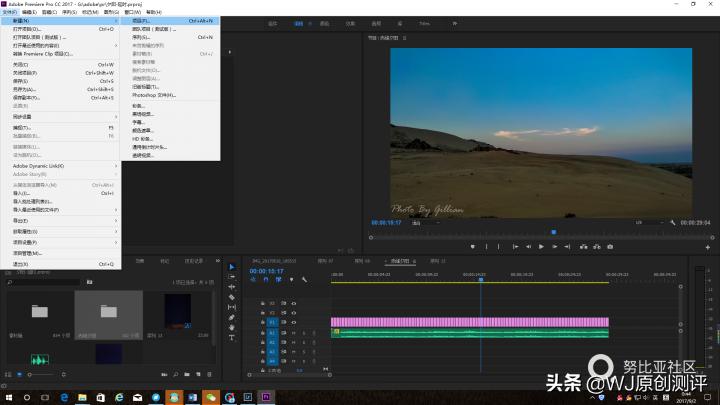
Task: Select the Pen tool
Action: (x=232, y=318)
